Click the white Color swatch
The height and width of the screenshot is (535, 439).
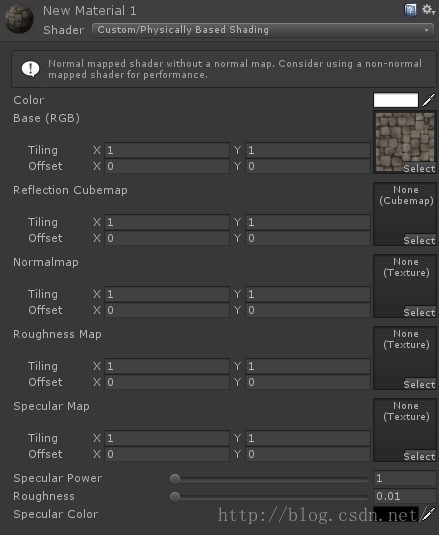click(396, 100)
